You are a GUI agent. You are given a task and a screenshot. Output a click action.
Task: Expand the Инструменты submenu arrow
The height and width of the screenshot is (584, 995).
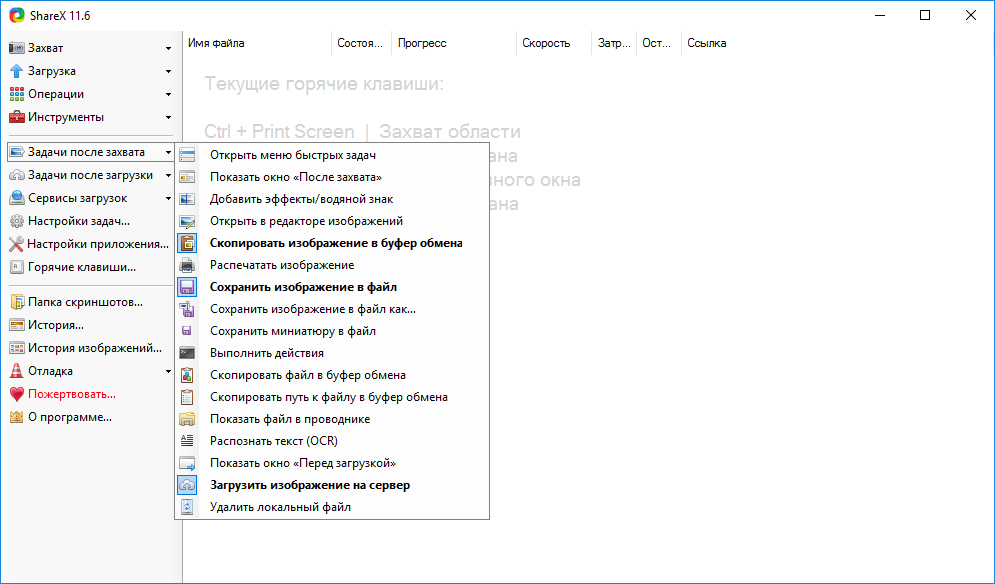168,117
